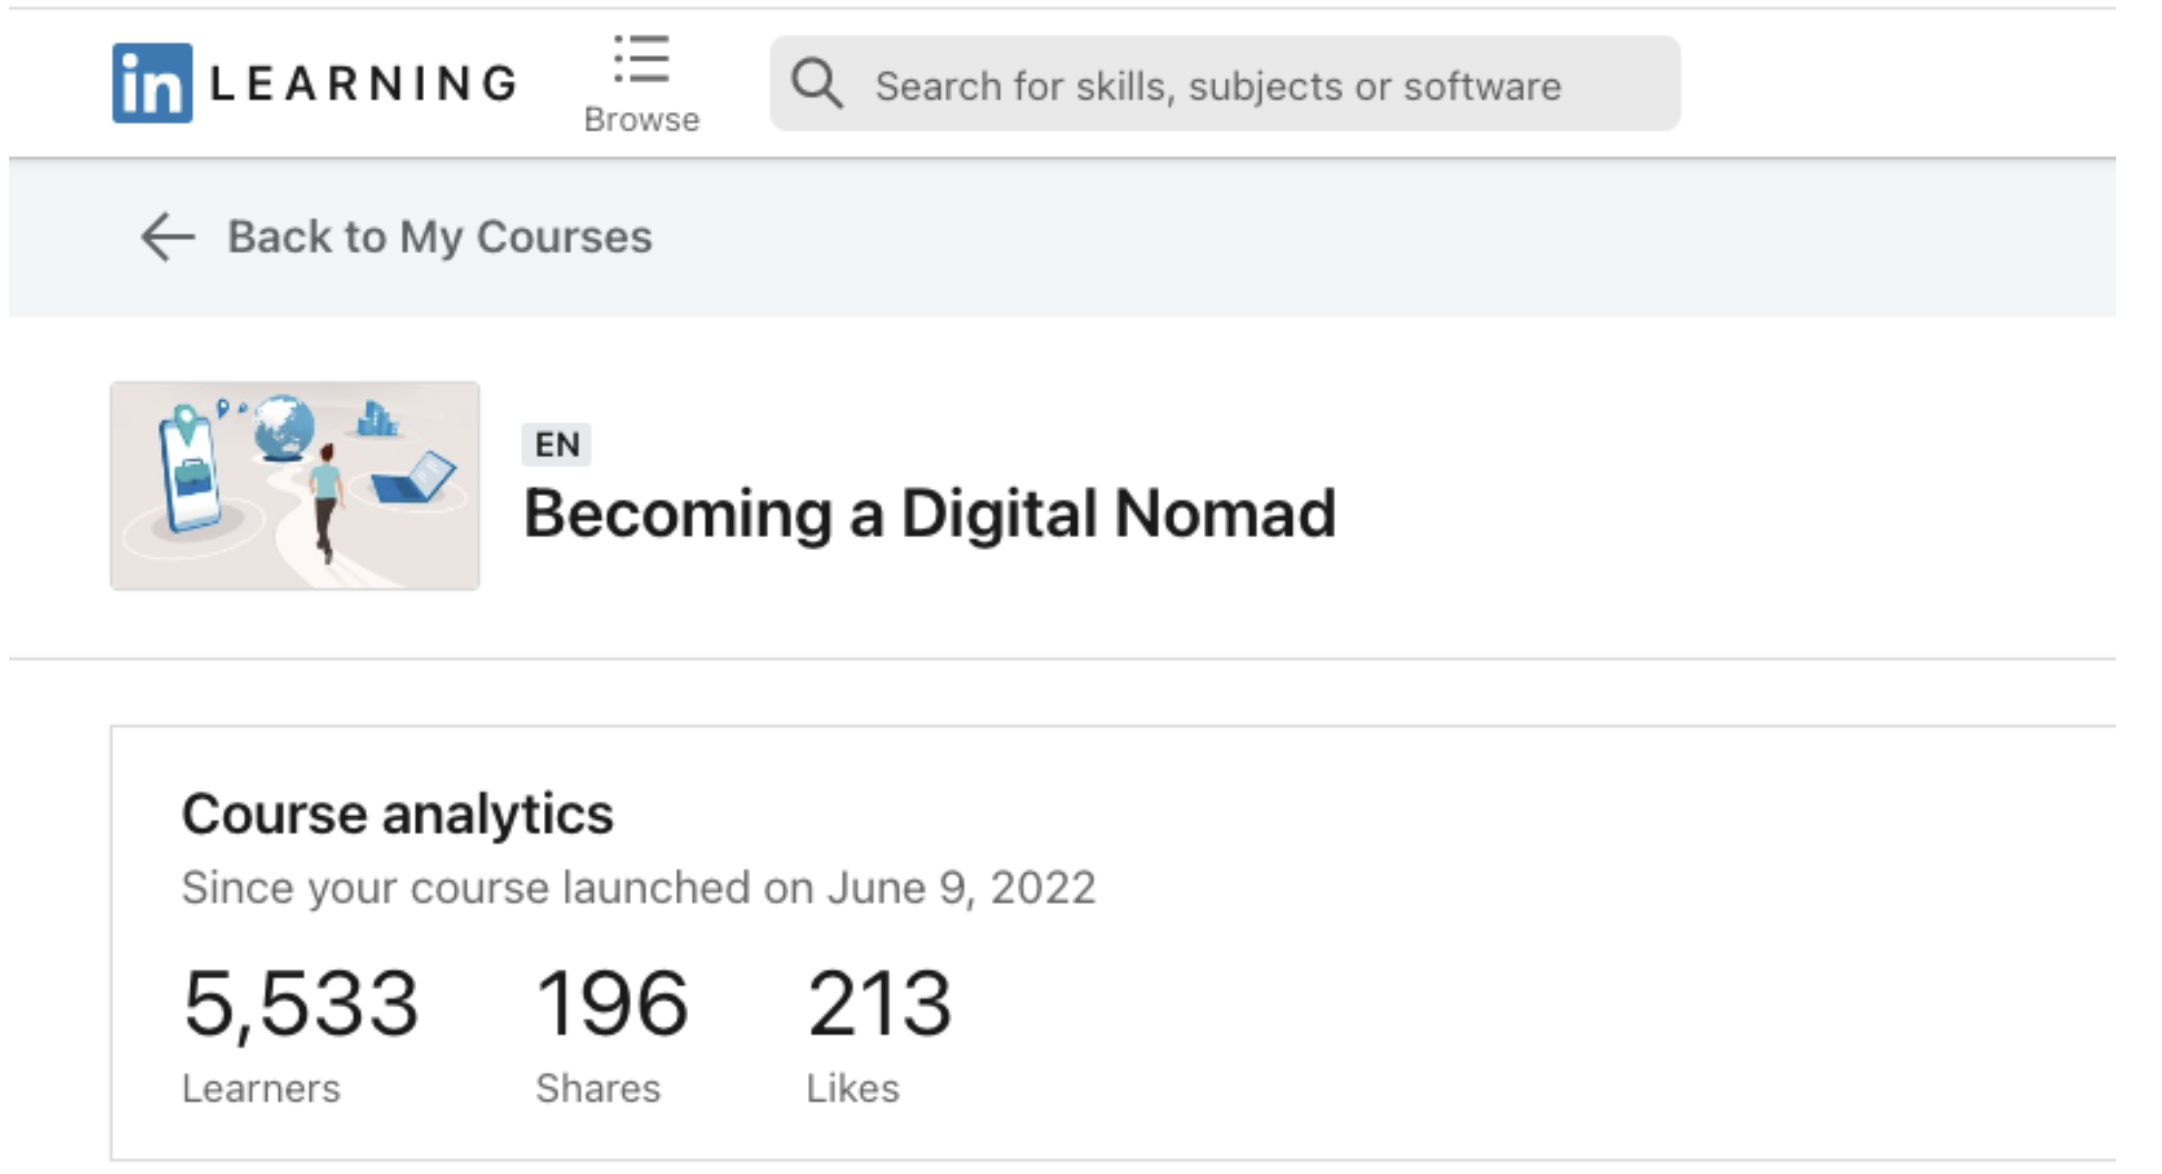Click the Browse label under the icon
The width and height of the screenshot is (2162, 1174).
coord(641,119)
